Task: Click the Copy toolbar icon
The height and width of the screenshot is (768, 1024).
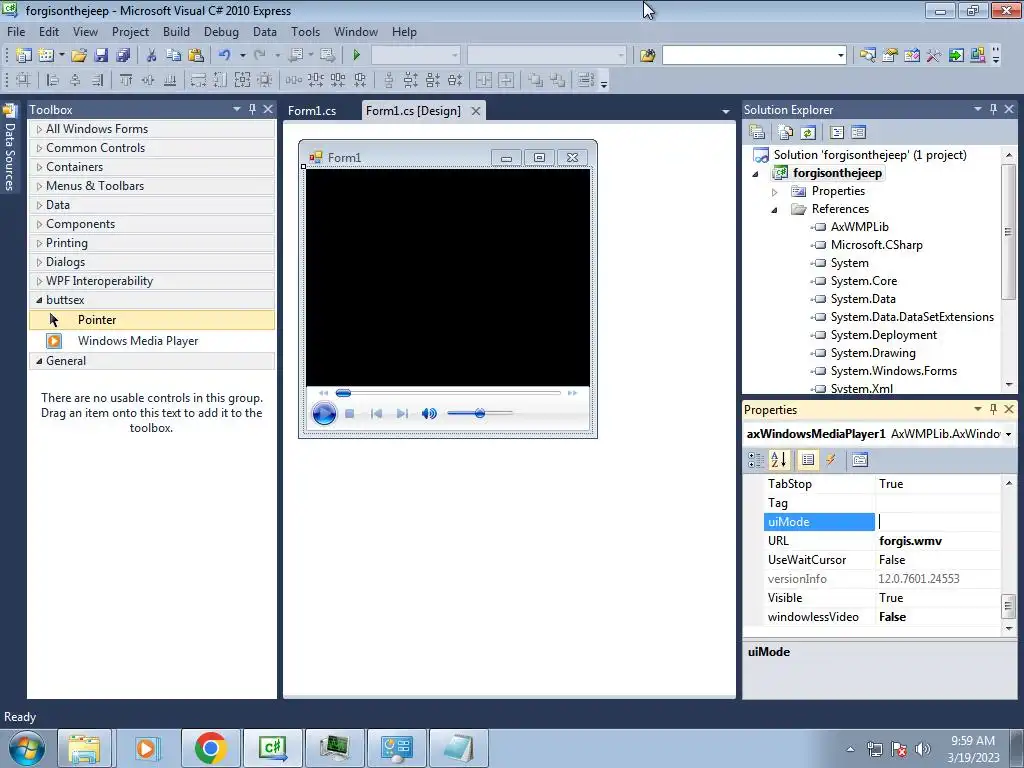Action: tap(173, 56)
